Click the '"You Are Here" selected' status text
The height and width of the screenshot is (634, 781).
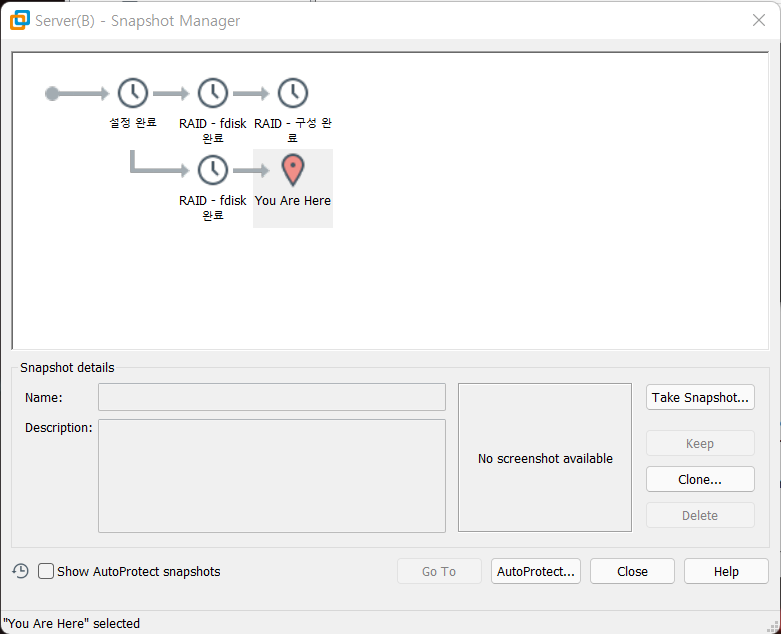tap(71, 624)
